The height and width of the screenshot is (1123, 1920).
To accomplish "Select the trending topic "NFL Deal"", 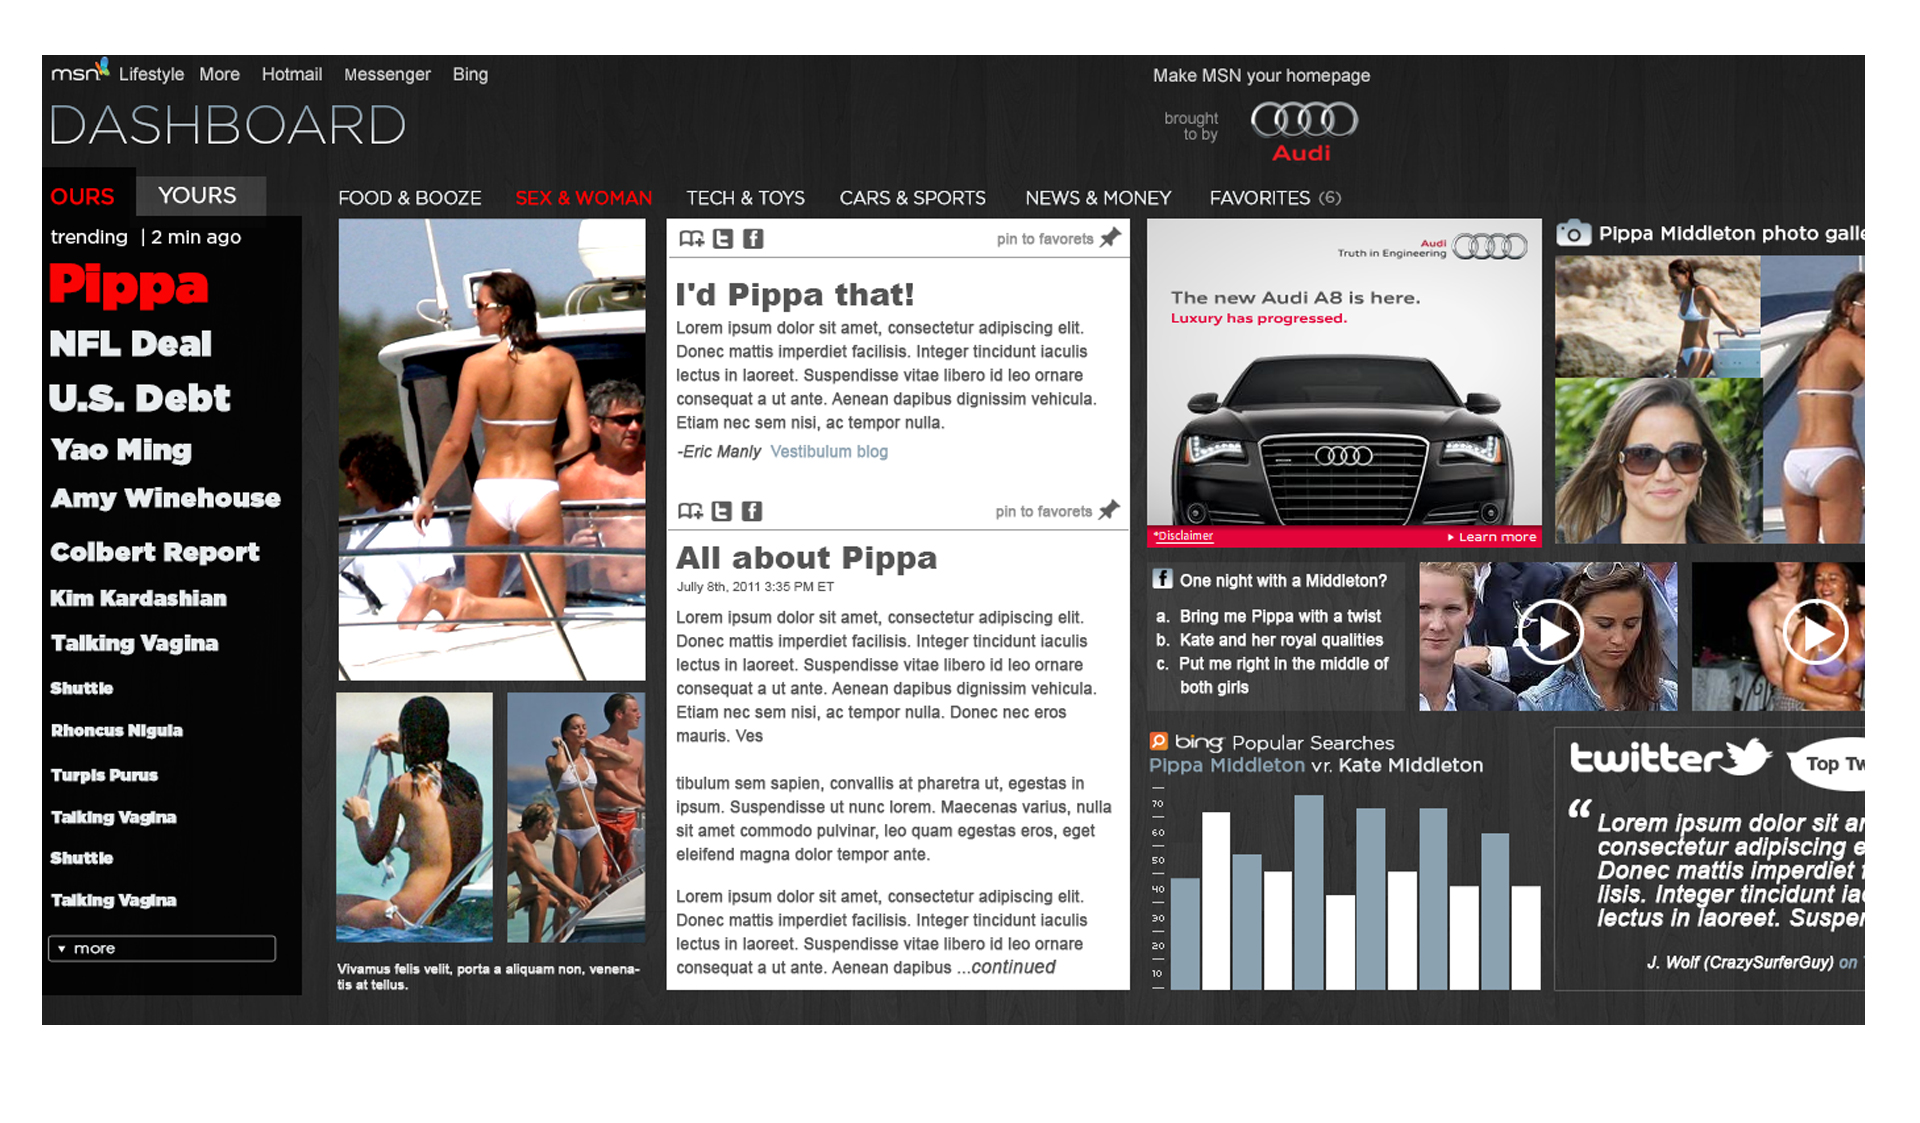I will click(x=131, y=344).
